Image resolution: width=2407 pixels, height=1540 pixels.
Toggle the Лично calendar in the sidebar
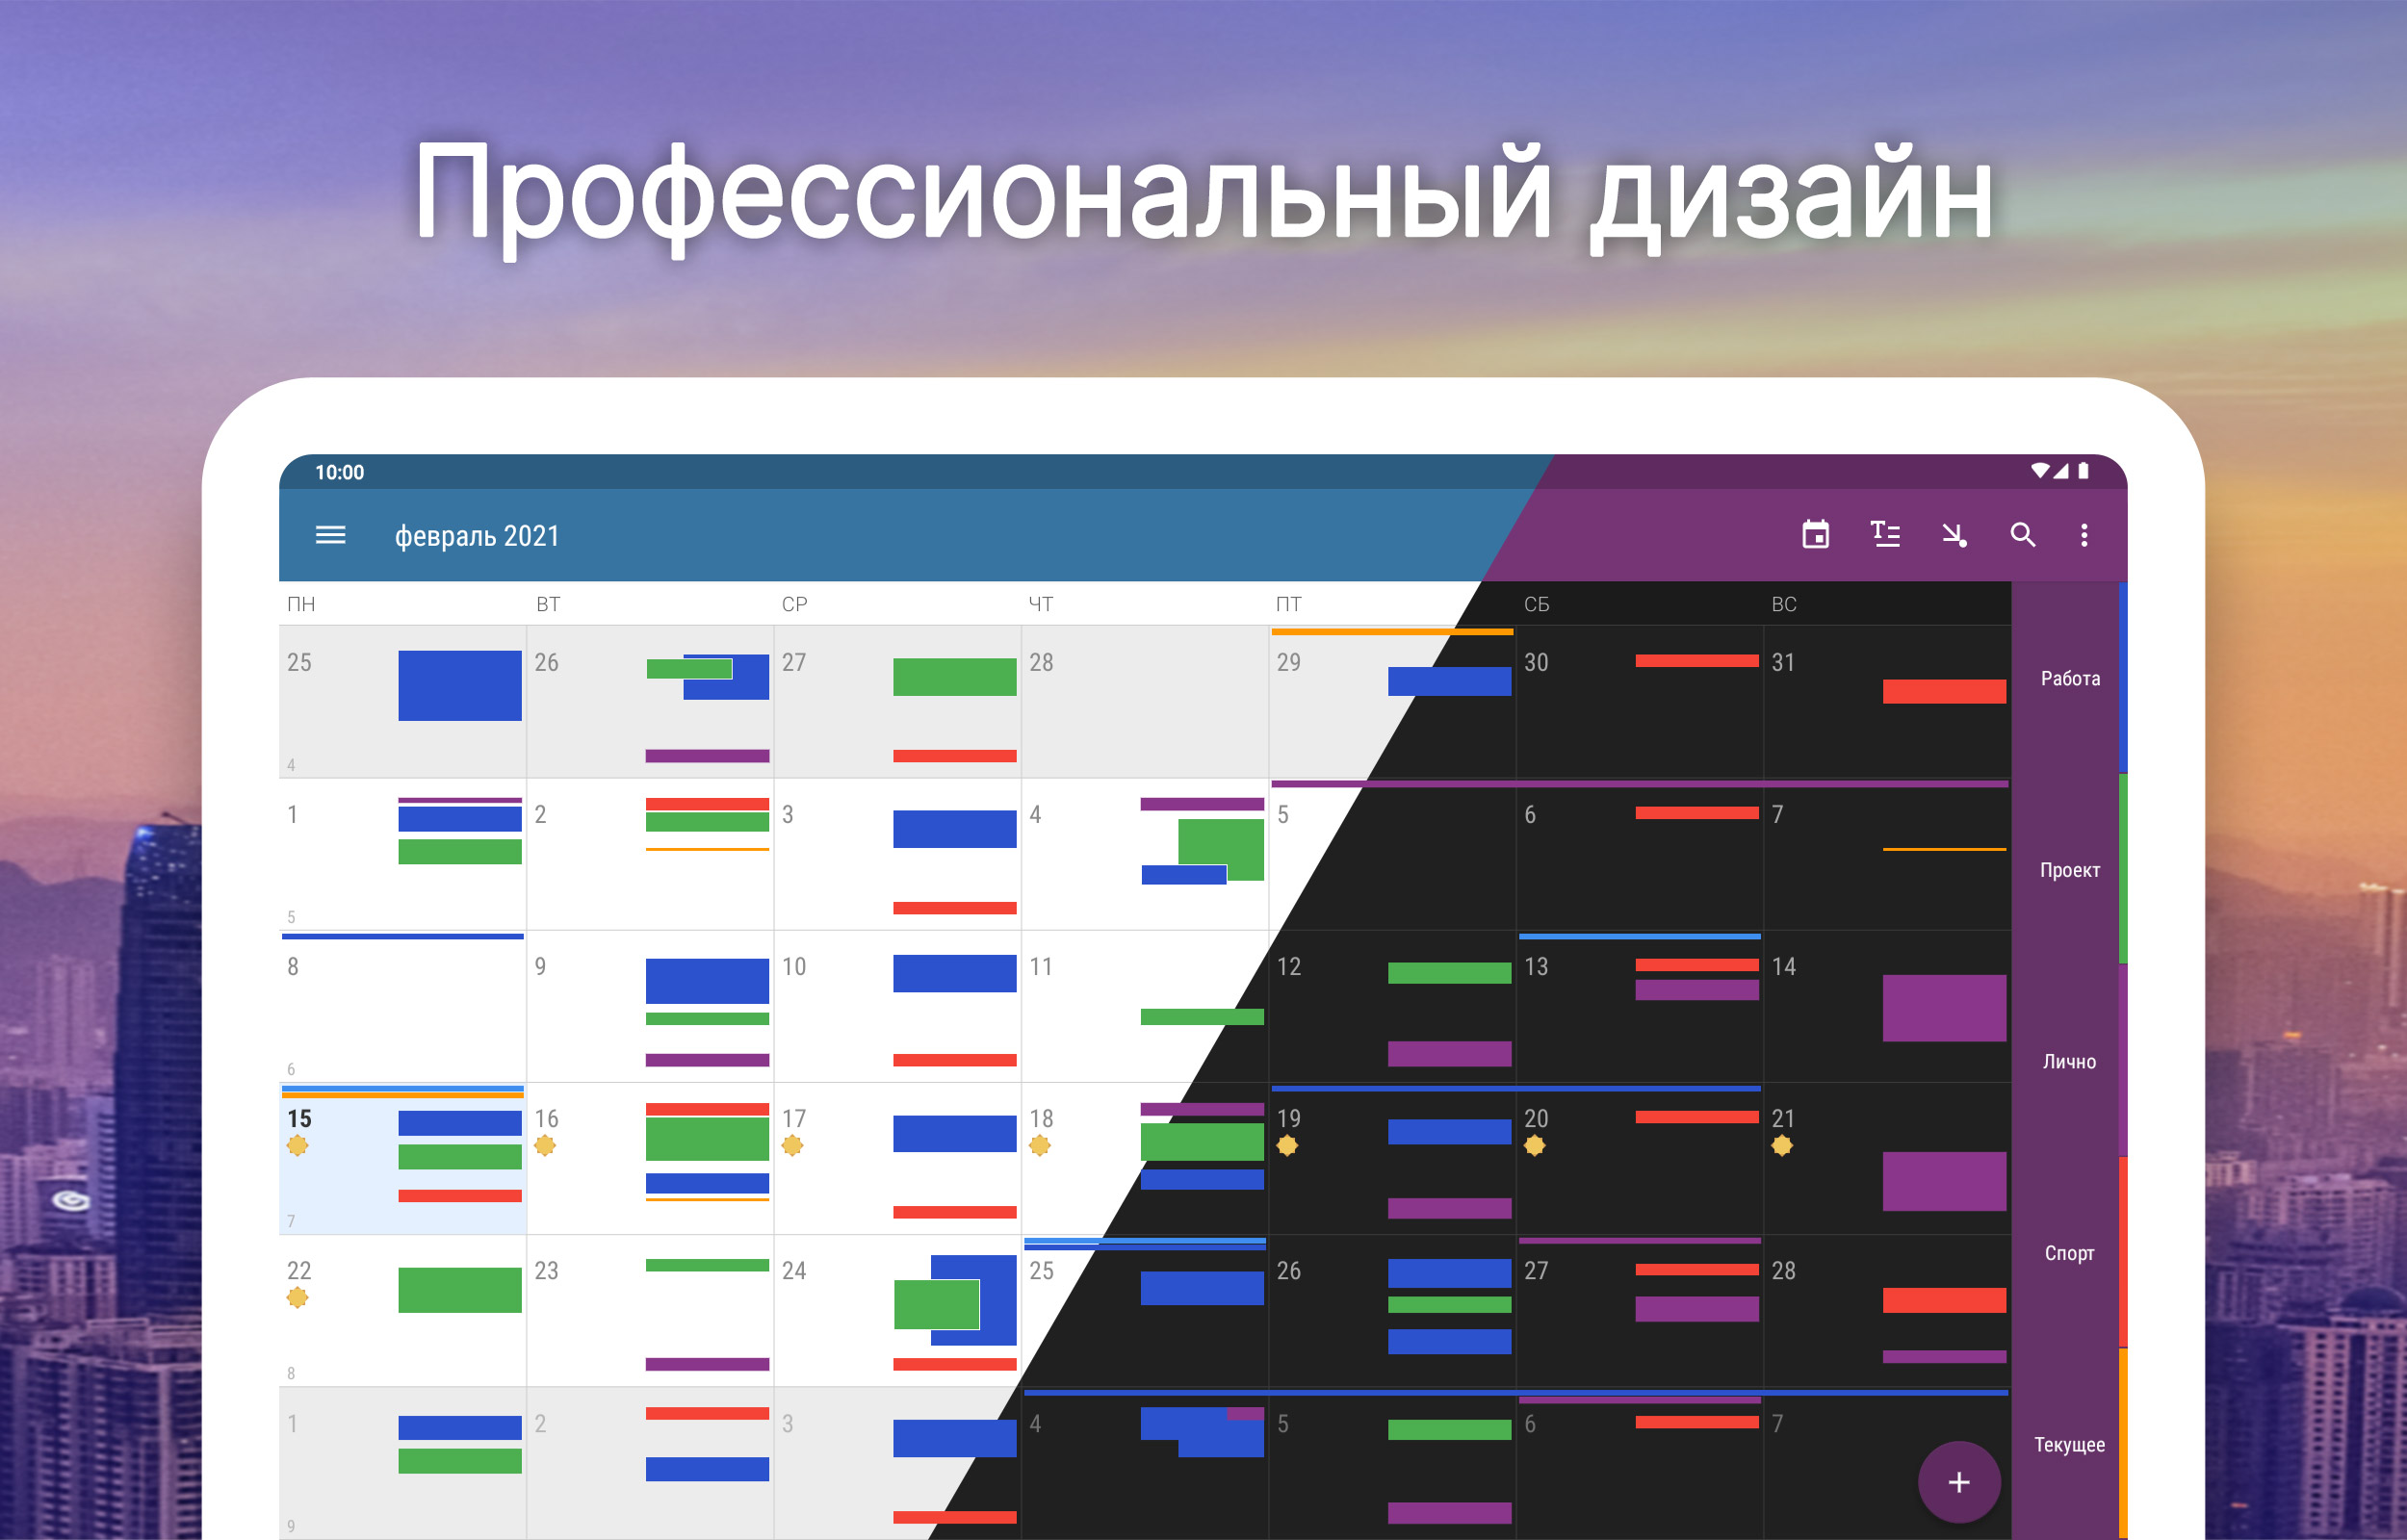2069,1062
